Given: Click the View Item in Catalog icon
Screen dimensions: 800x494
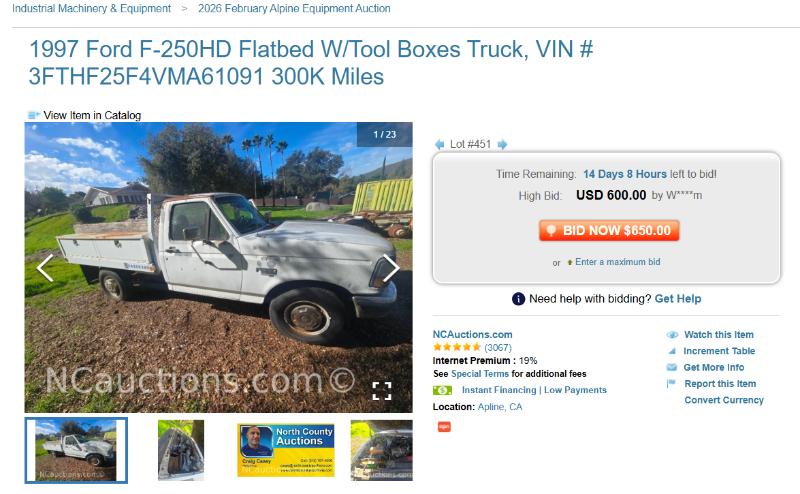Looking at the screenshot, I should point(34,115).
